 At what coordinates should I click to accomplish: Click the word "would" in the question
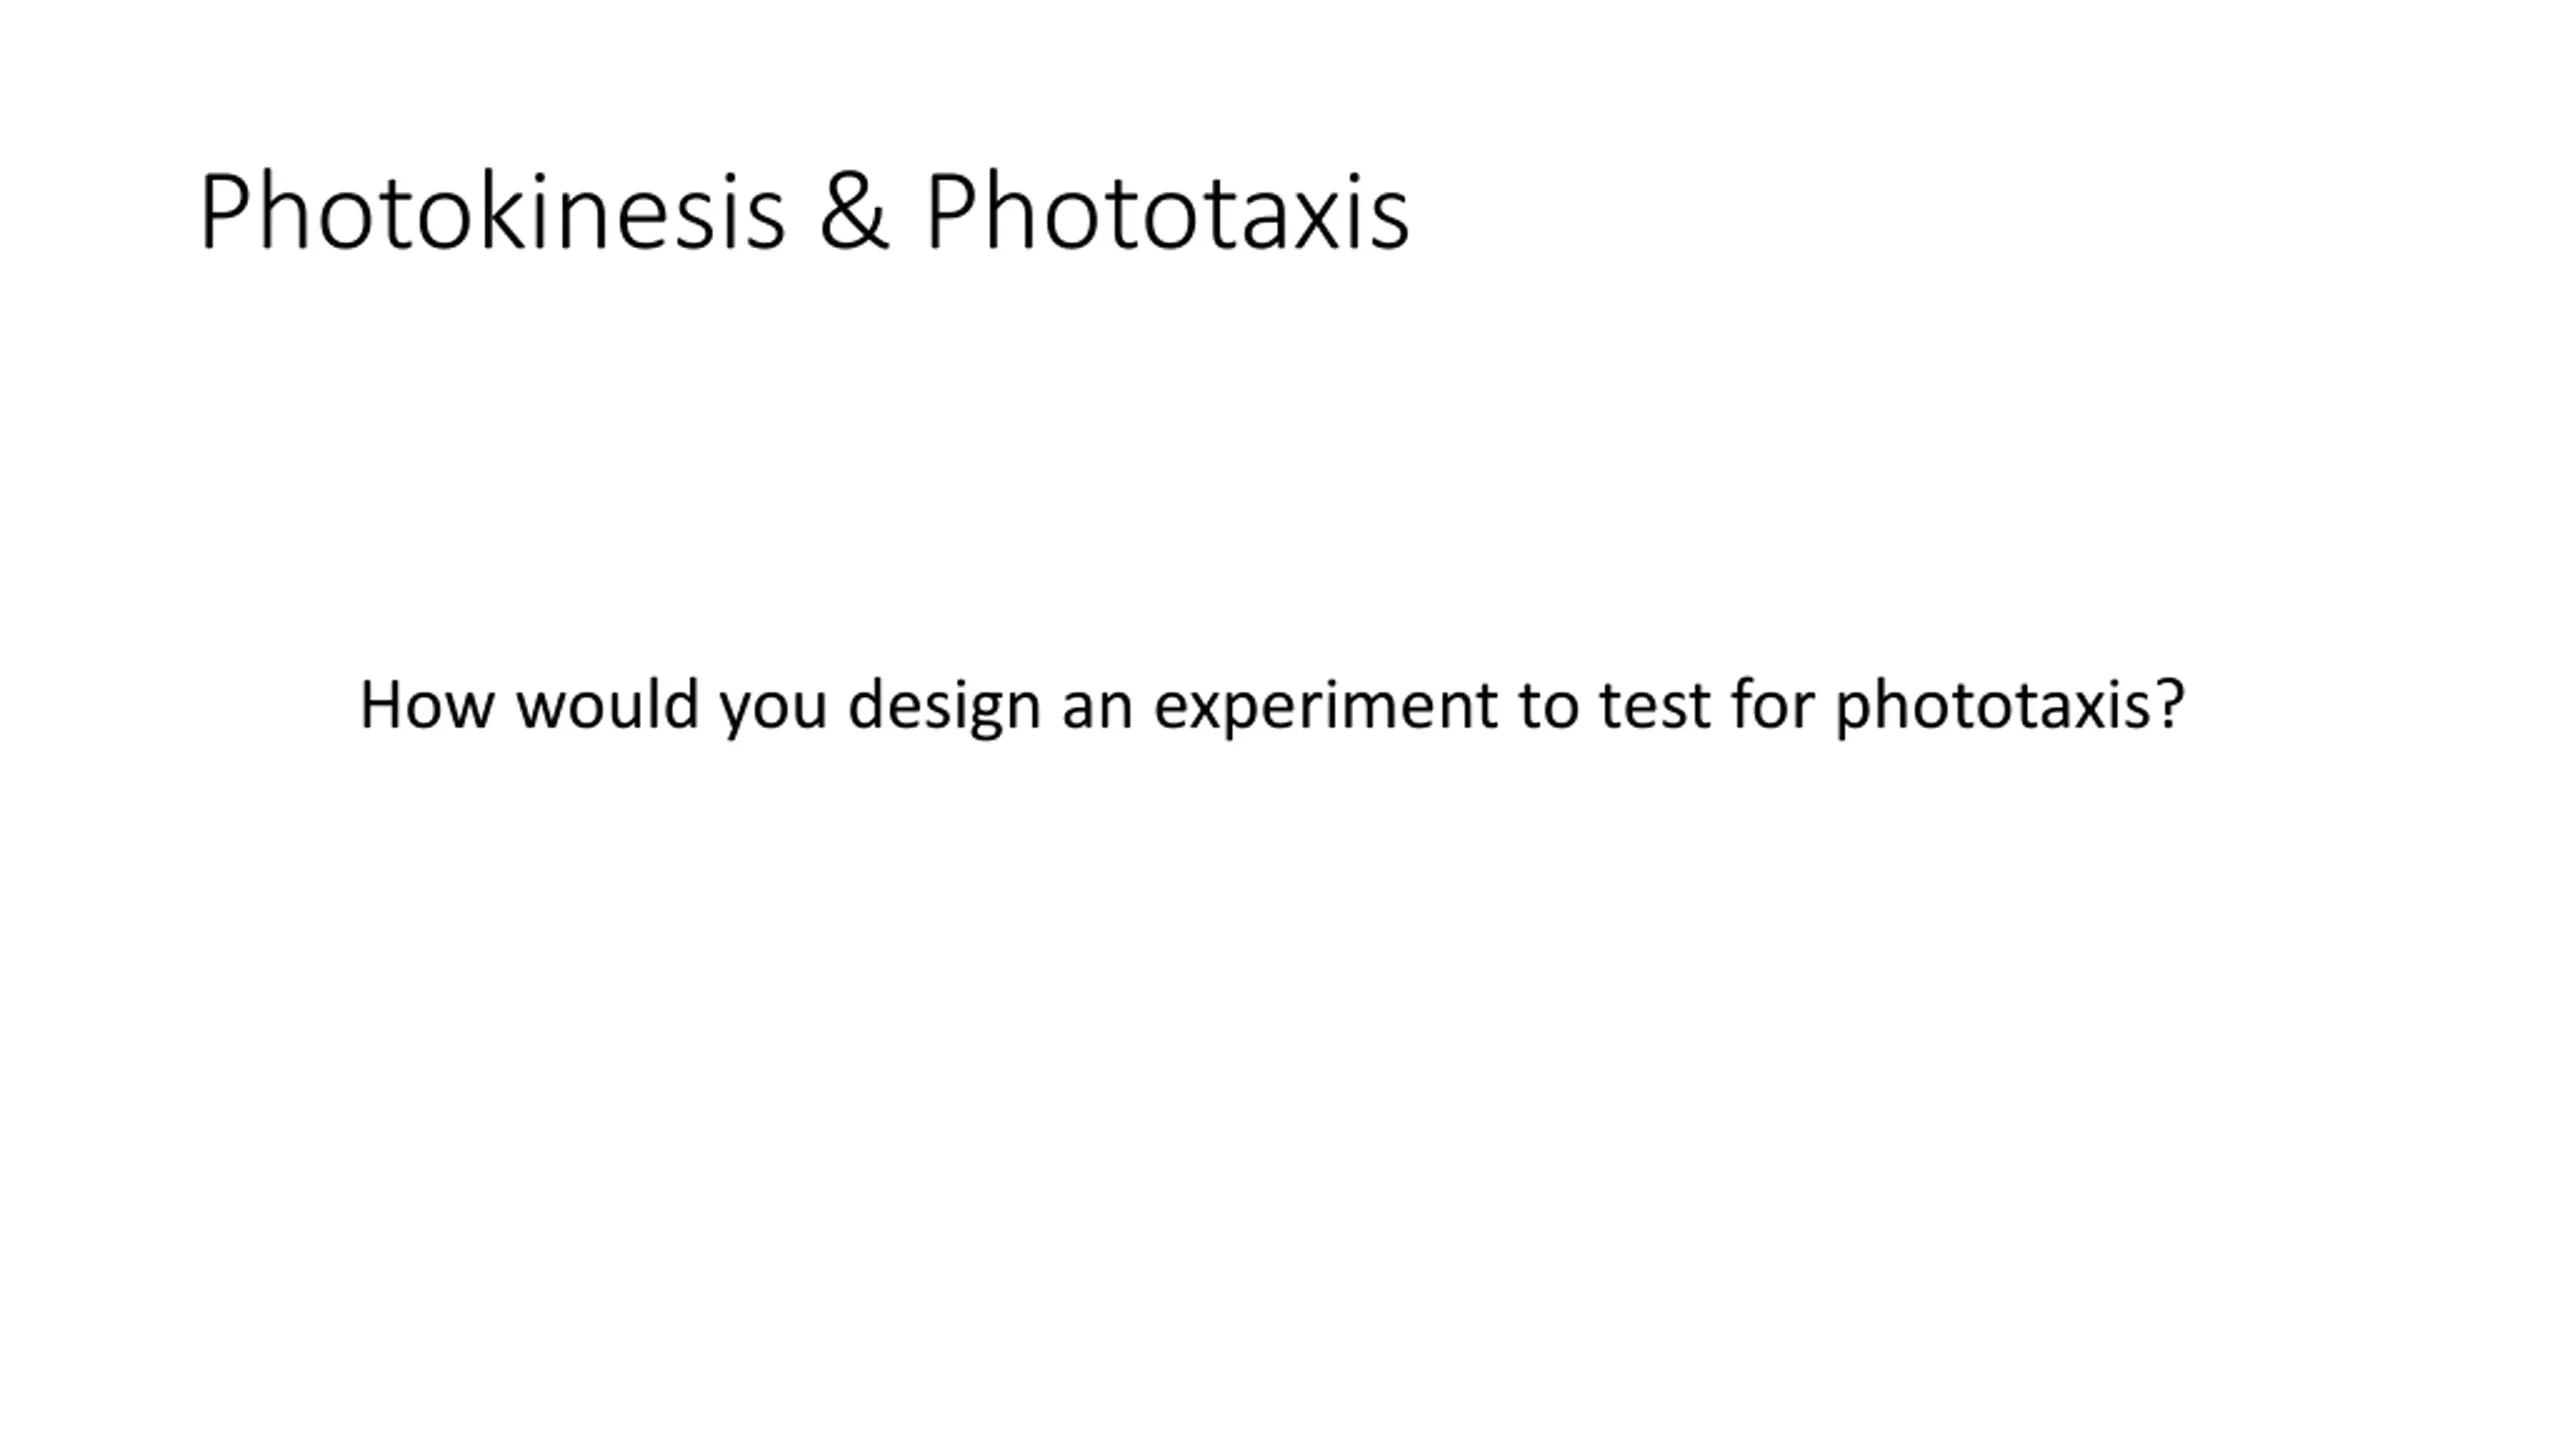click(607, 705)
